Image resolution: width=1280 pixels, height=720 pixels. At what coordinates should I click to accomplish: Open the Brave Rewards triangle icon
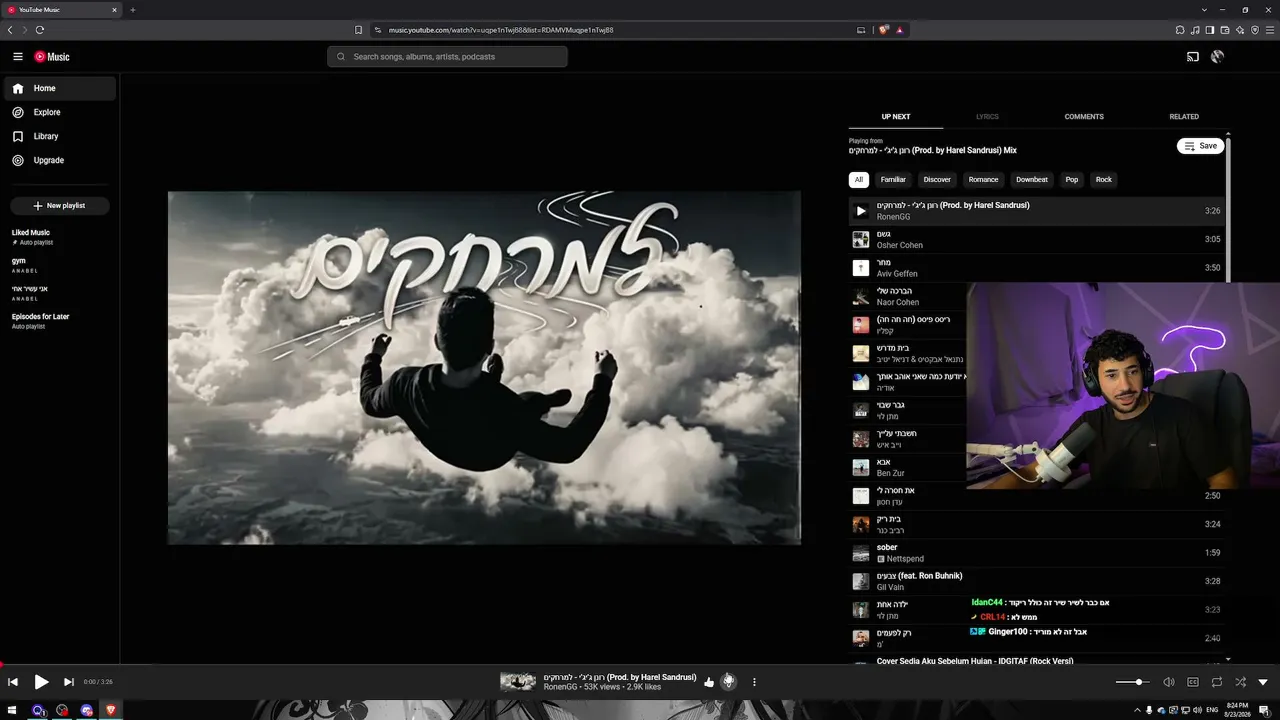tap(900, 30)
